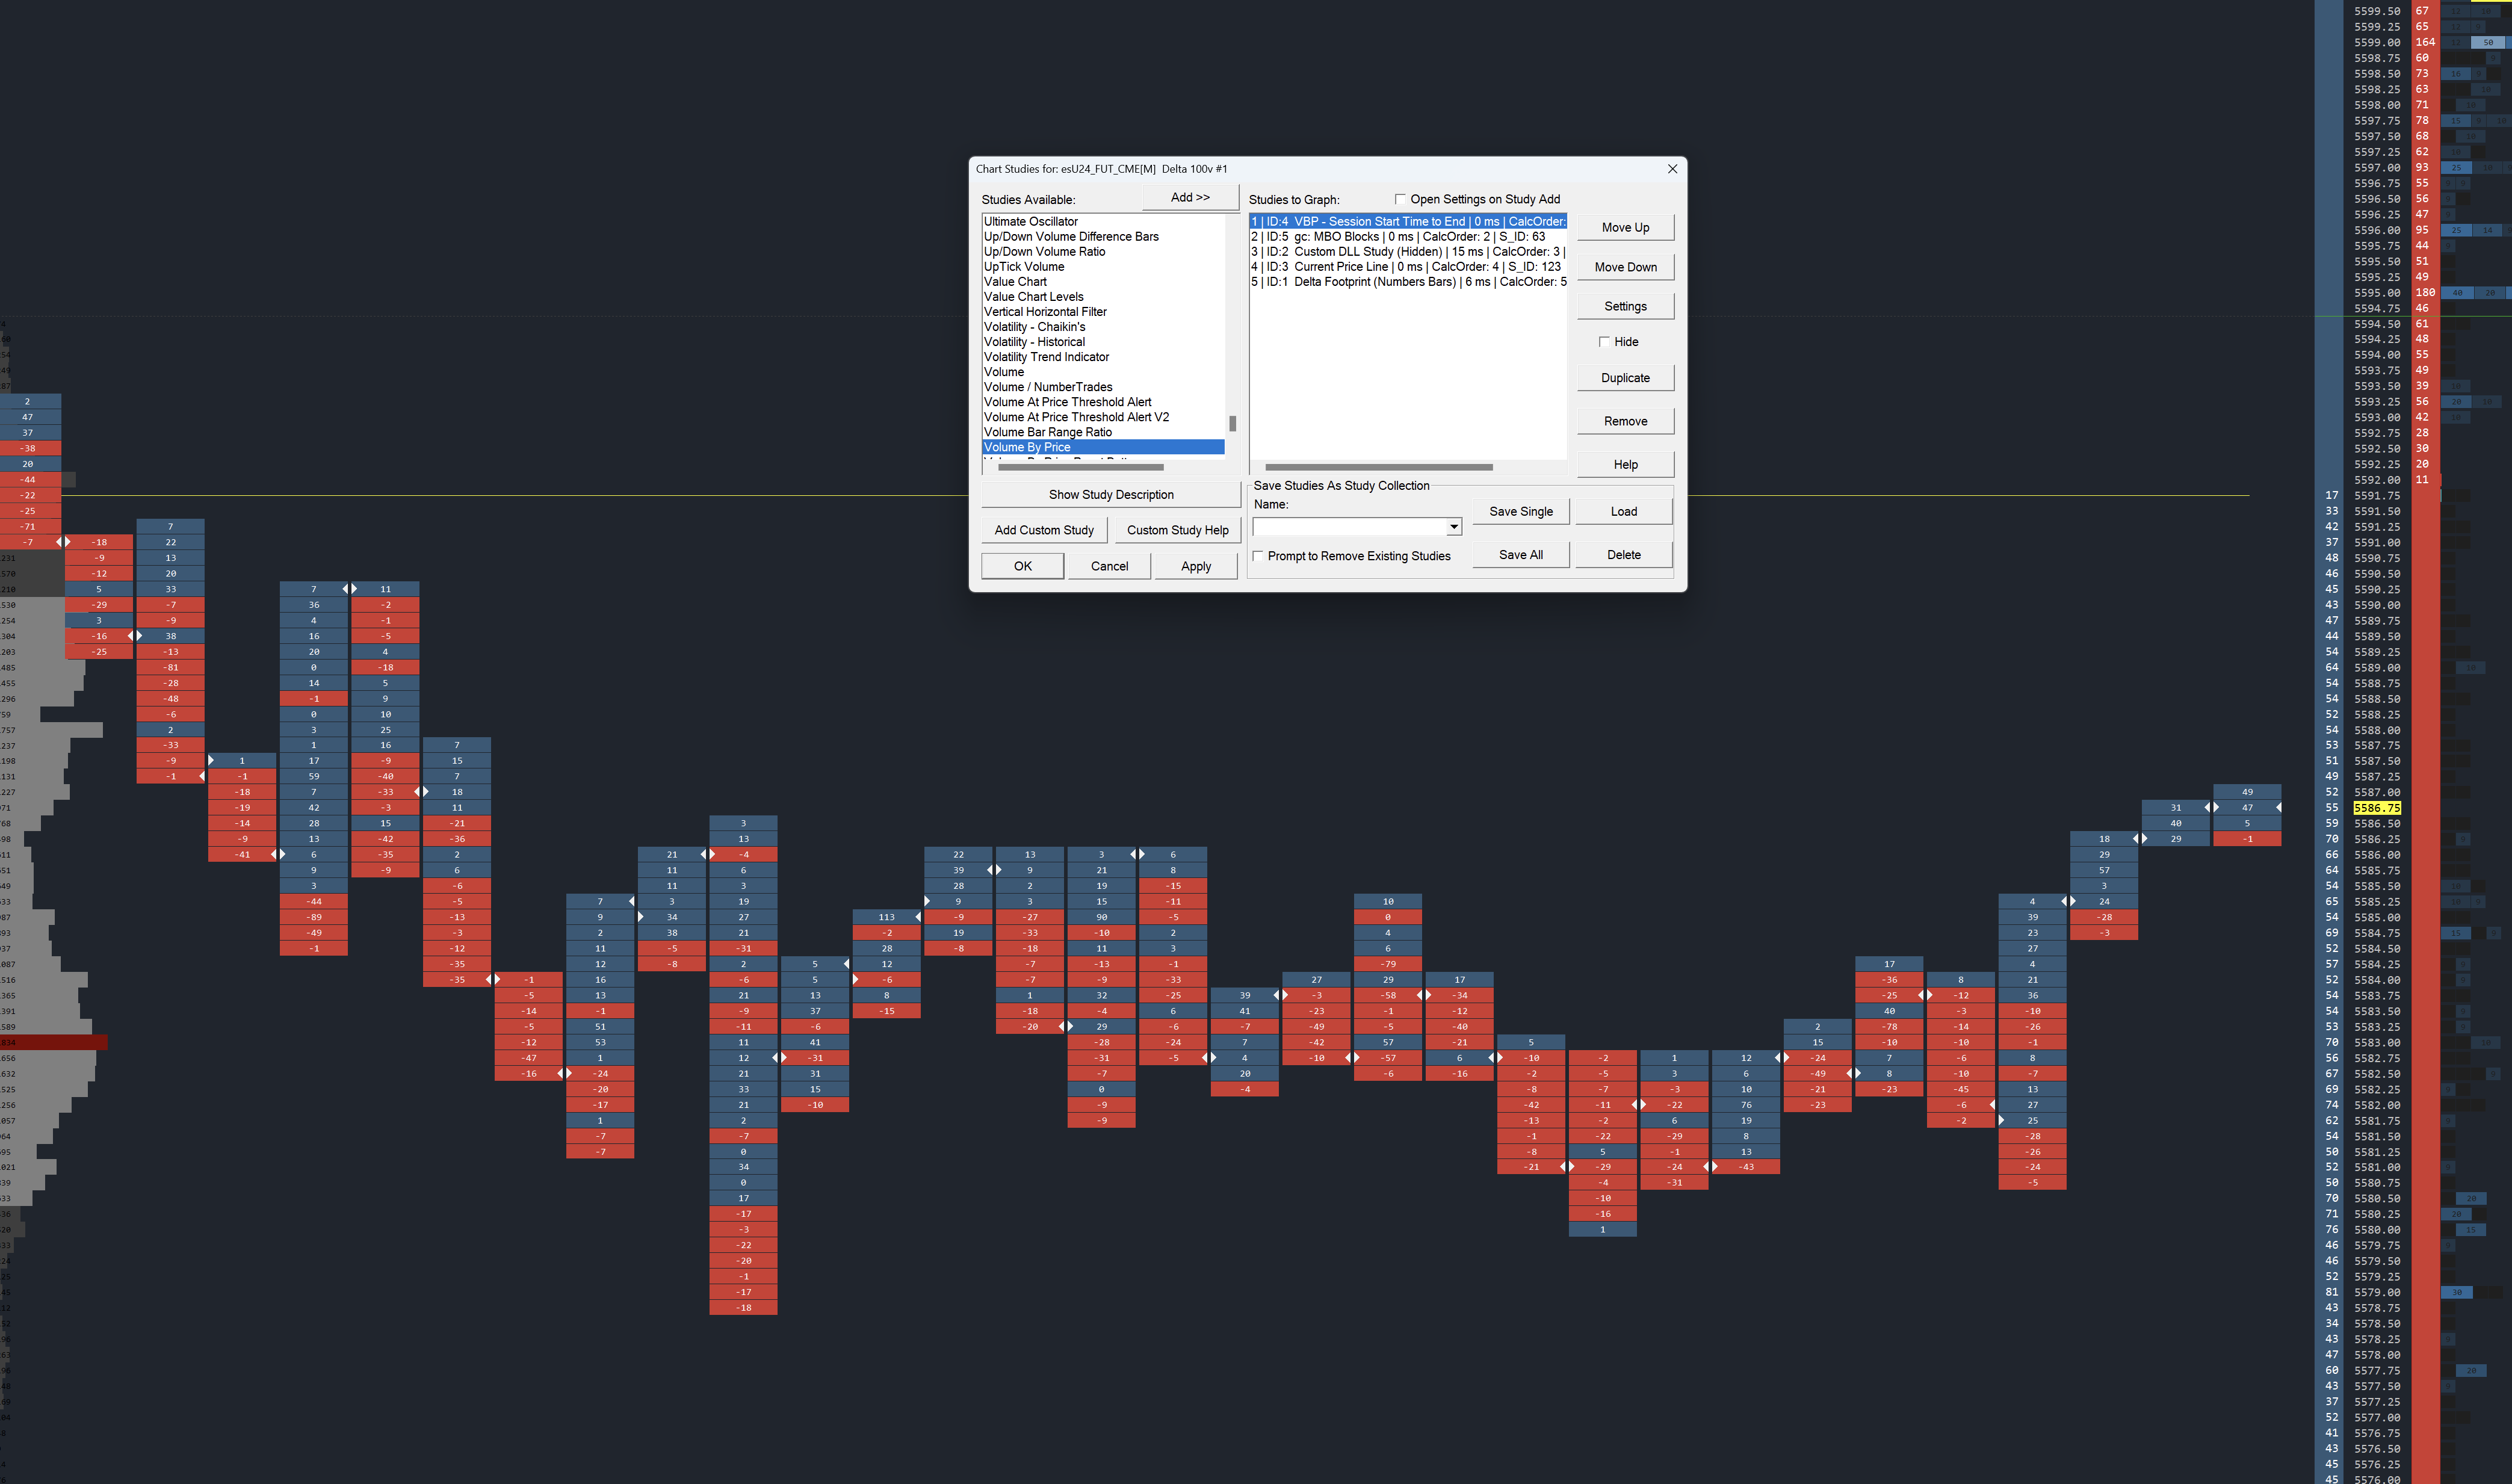Open the study collection Name dropdown
This screenshot has height=1484, width=2512.
coord(1454,527)
